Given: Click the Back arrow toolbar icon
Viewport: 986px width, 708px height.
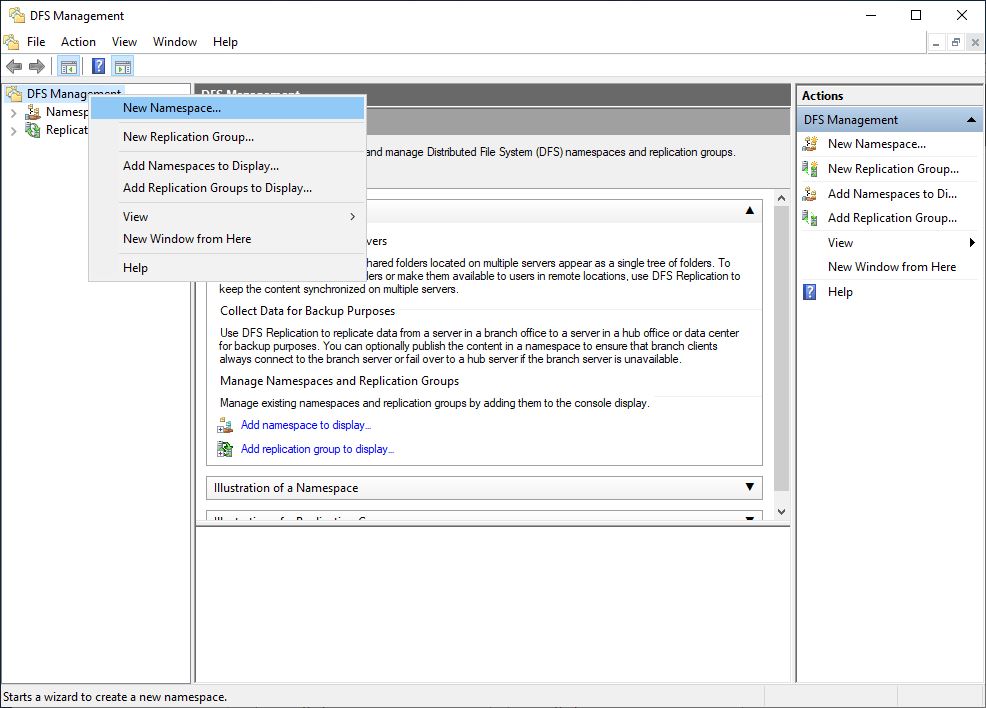Looking at the screenshot, I should pyautogui.click(x=14, y=66).
